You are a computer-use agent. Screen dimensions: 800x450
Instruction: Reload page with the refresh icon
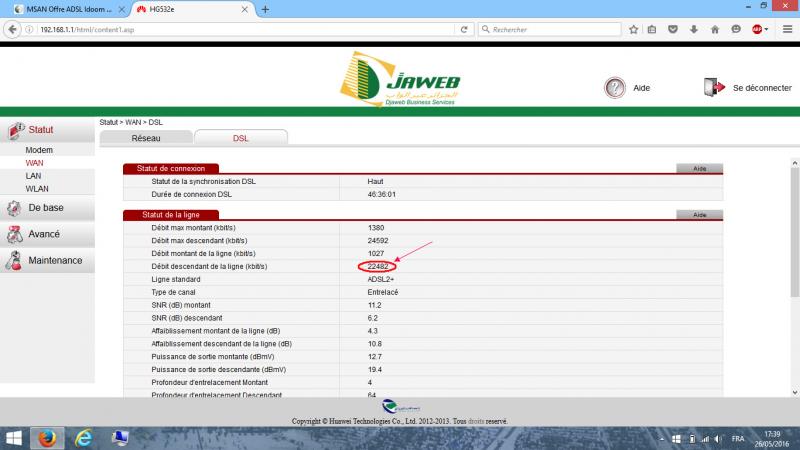coord(466,29)
